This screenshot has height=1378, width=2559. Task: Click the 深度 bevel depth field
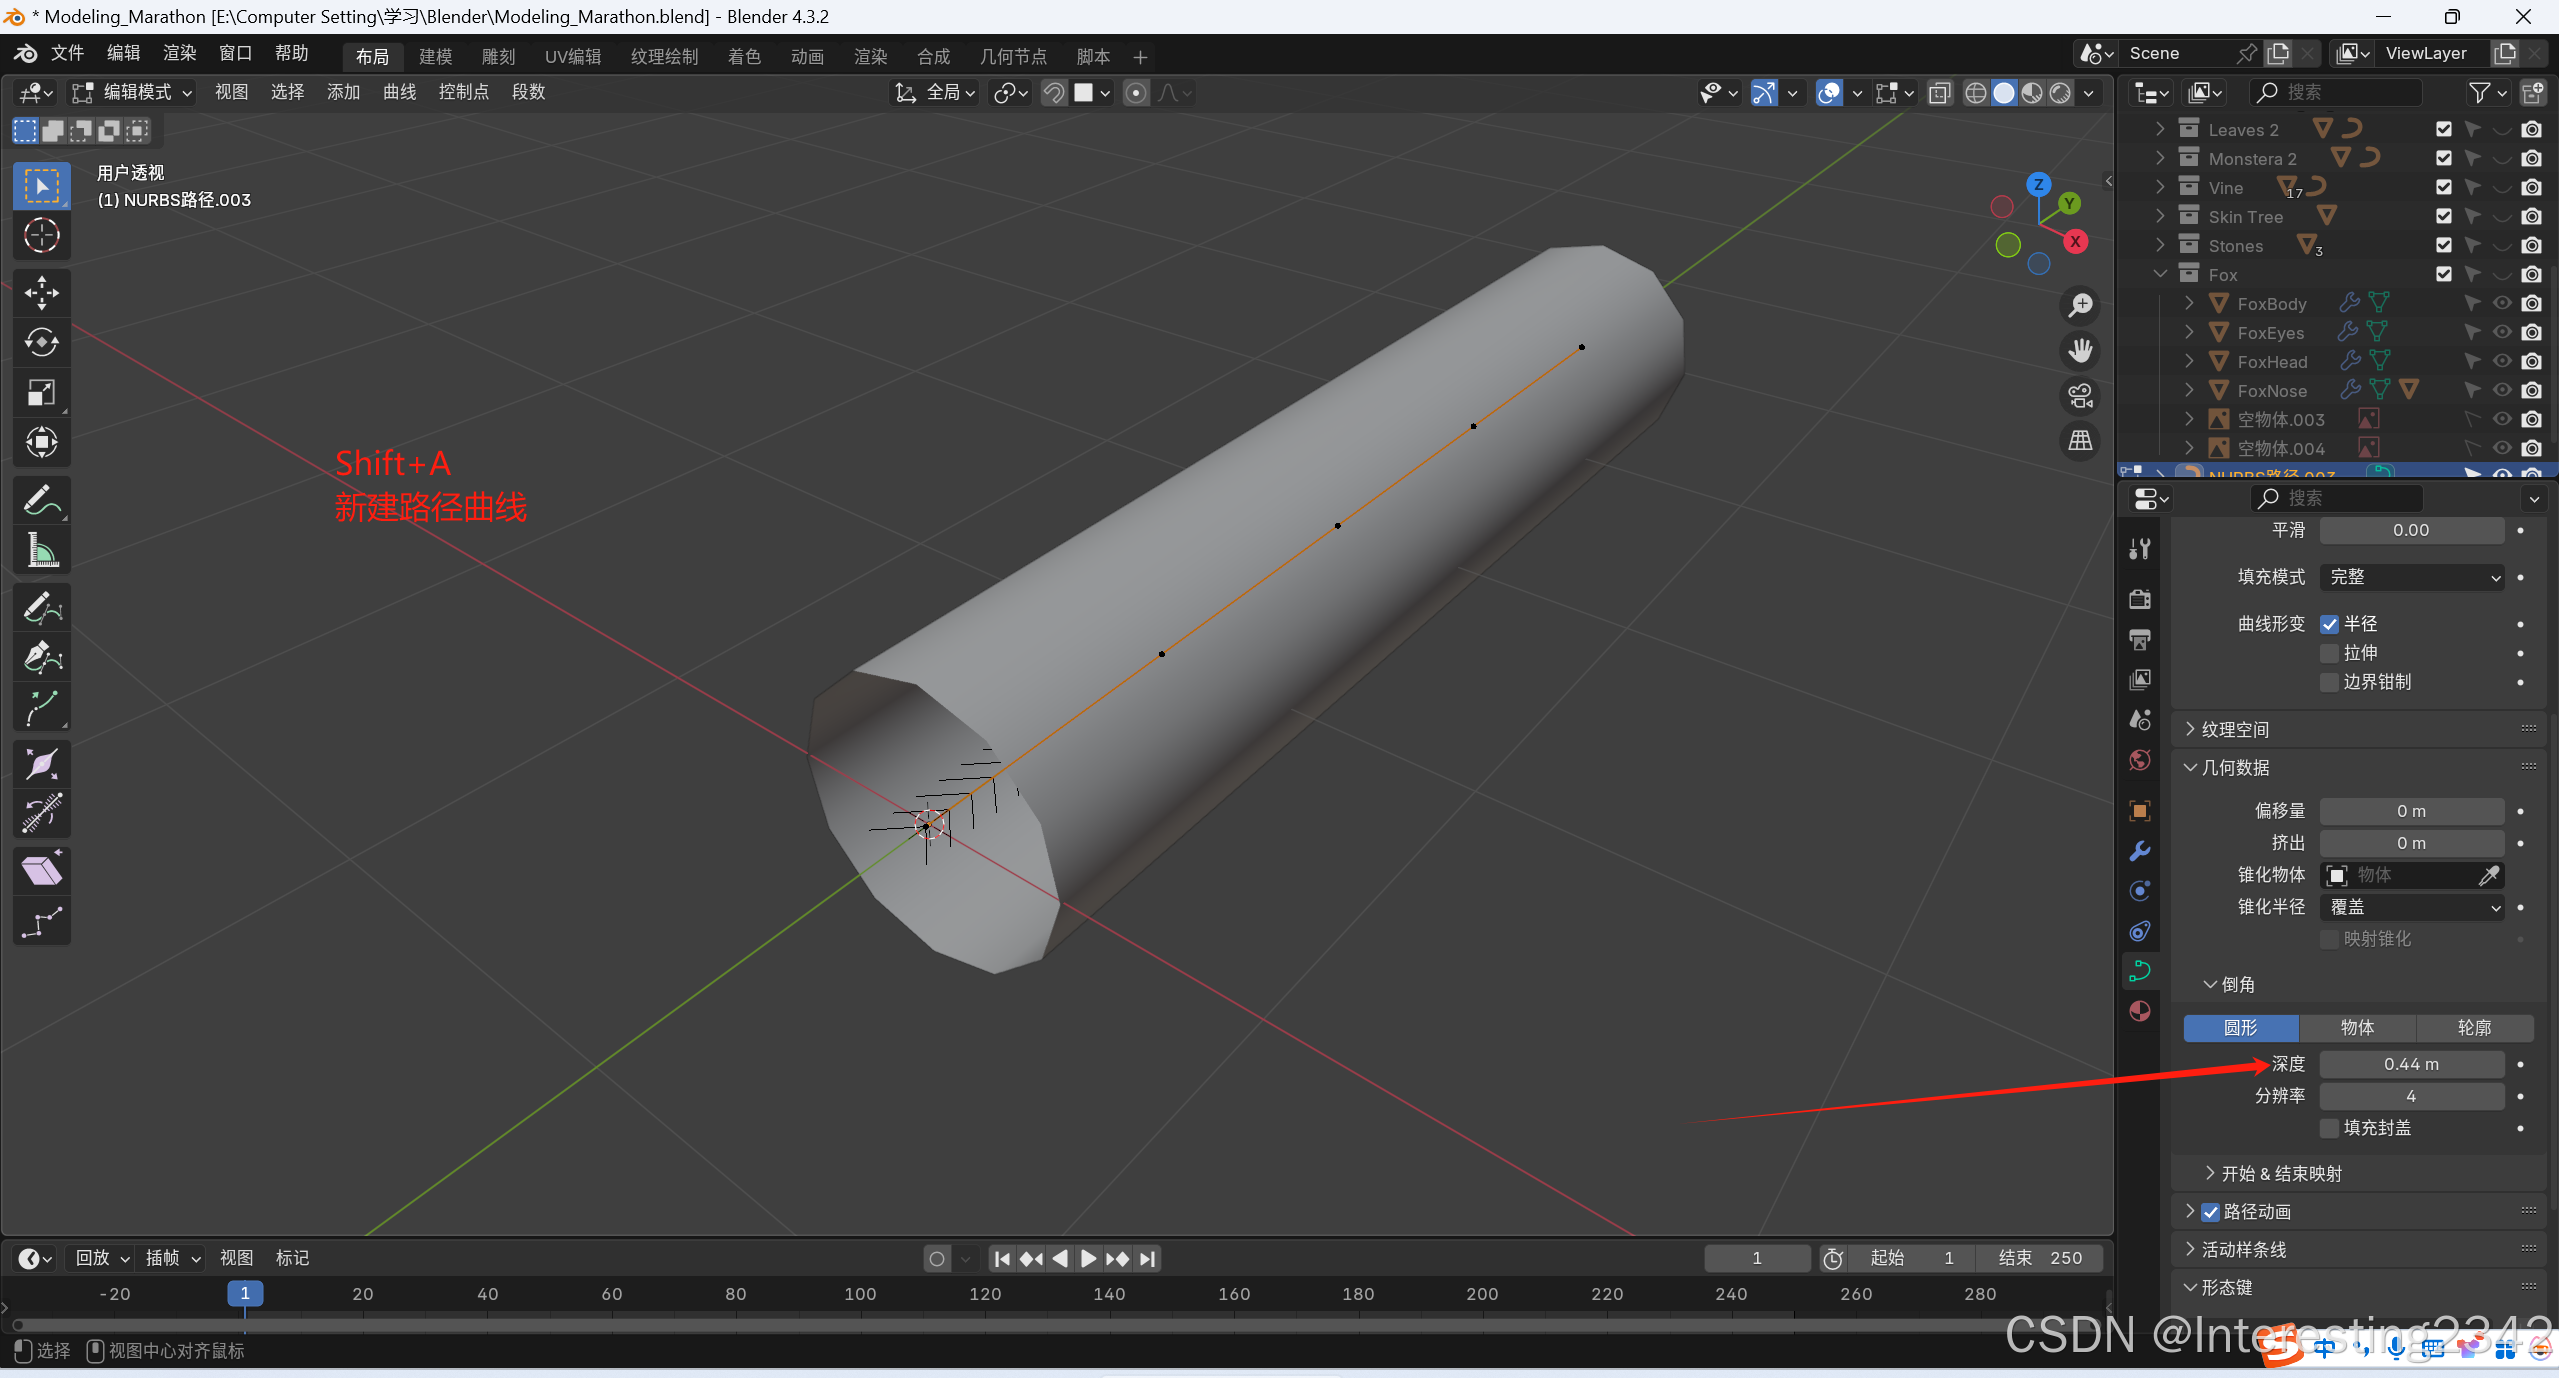tap(2411, 1064)
